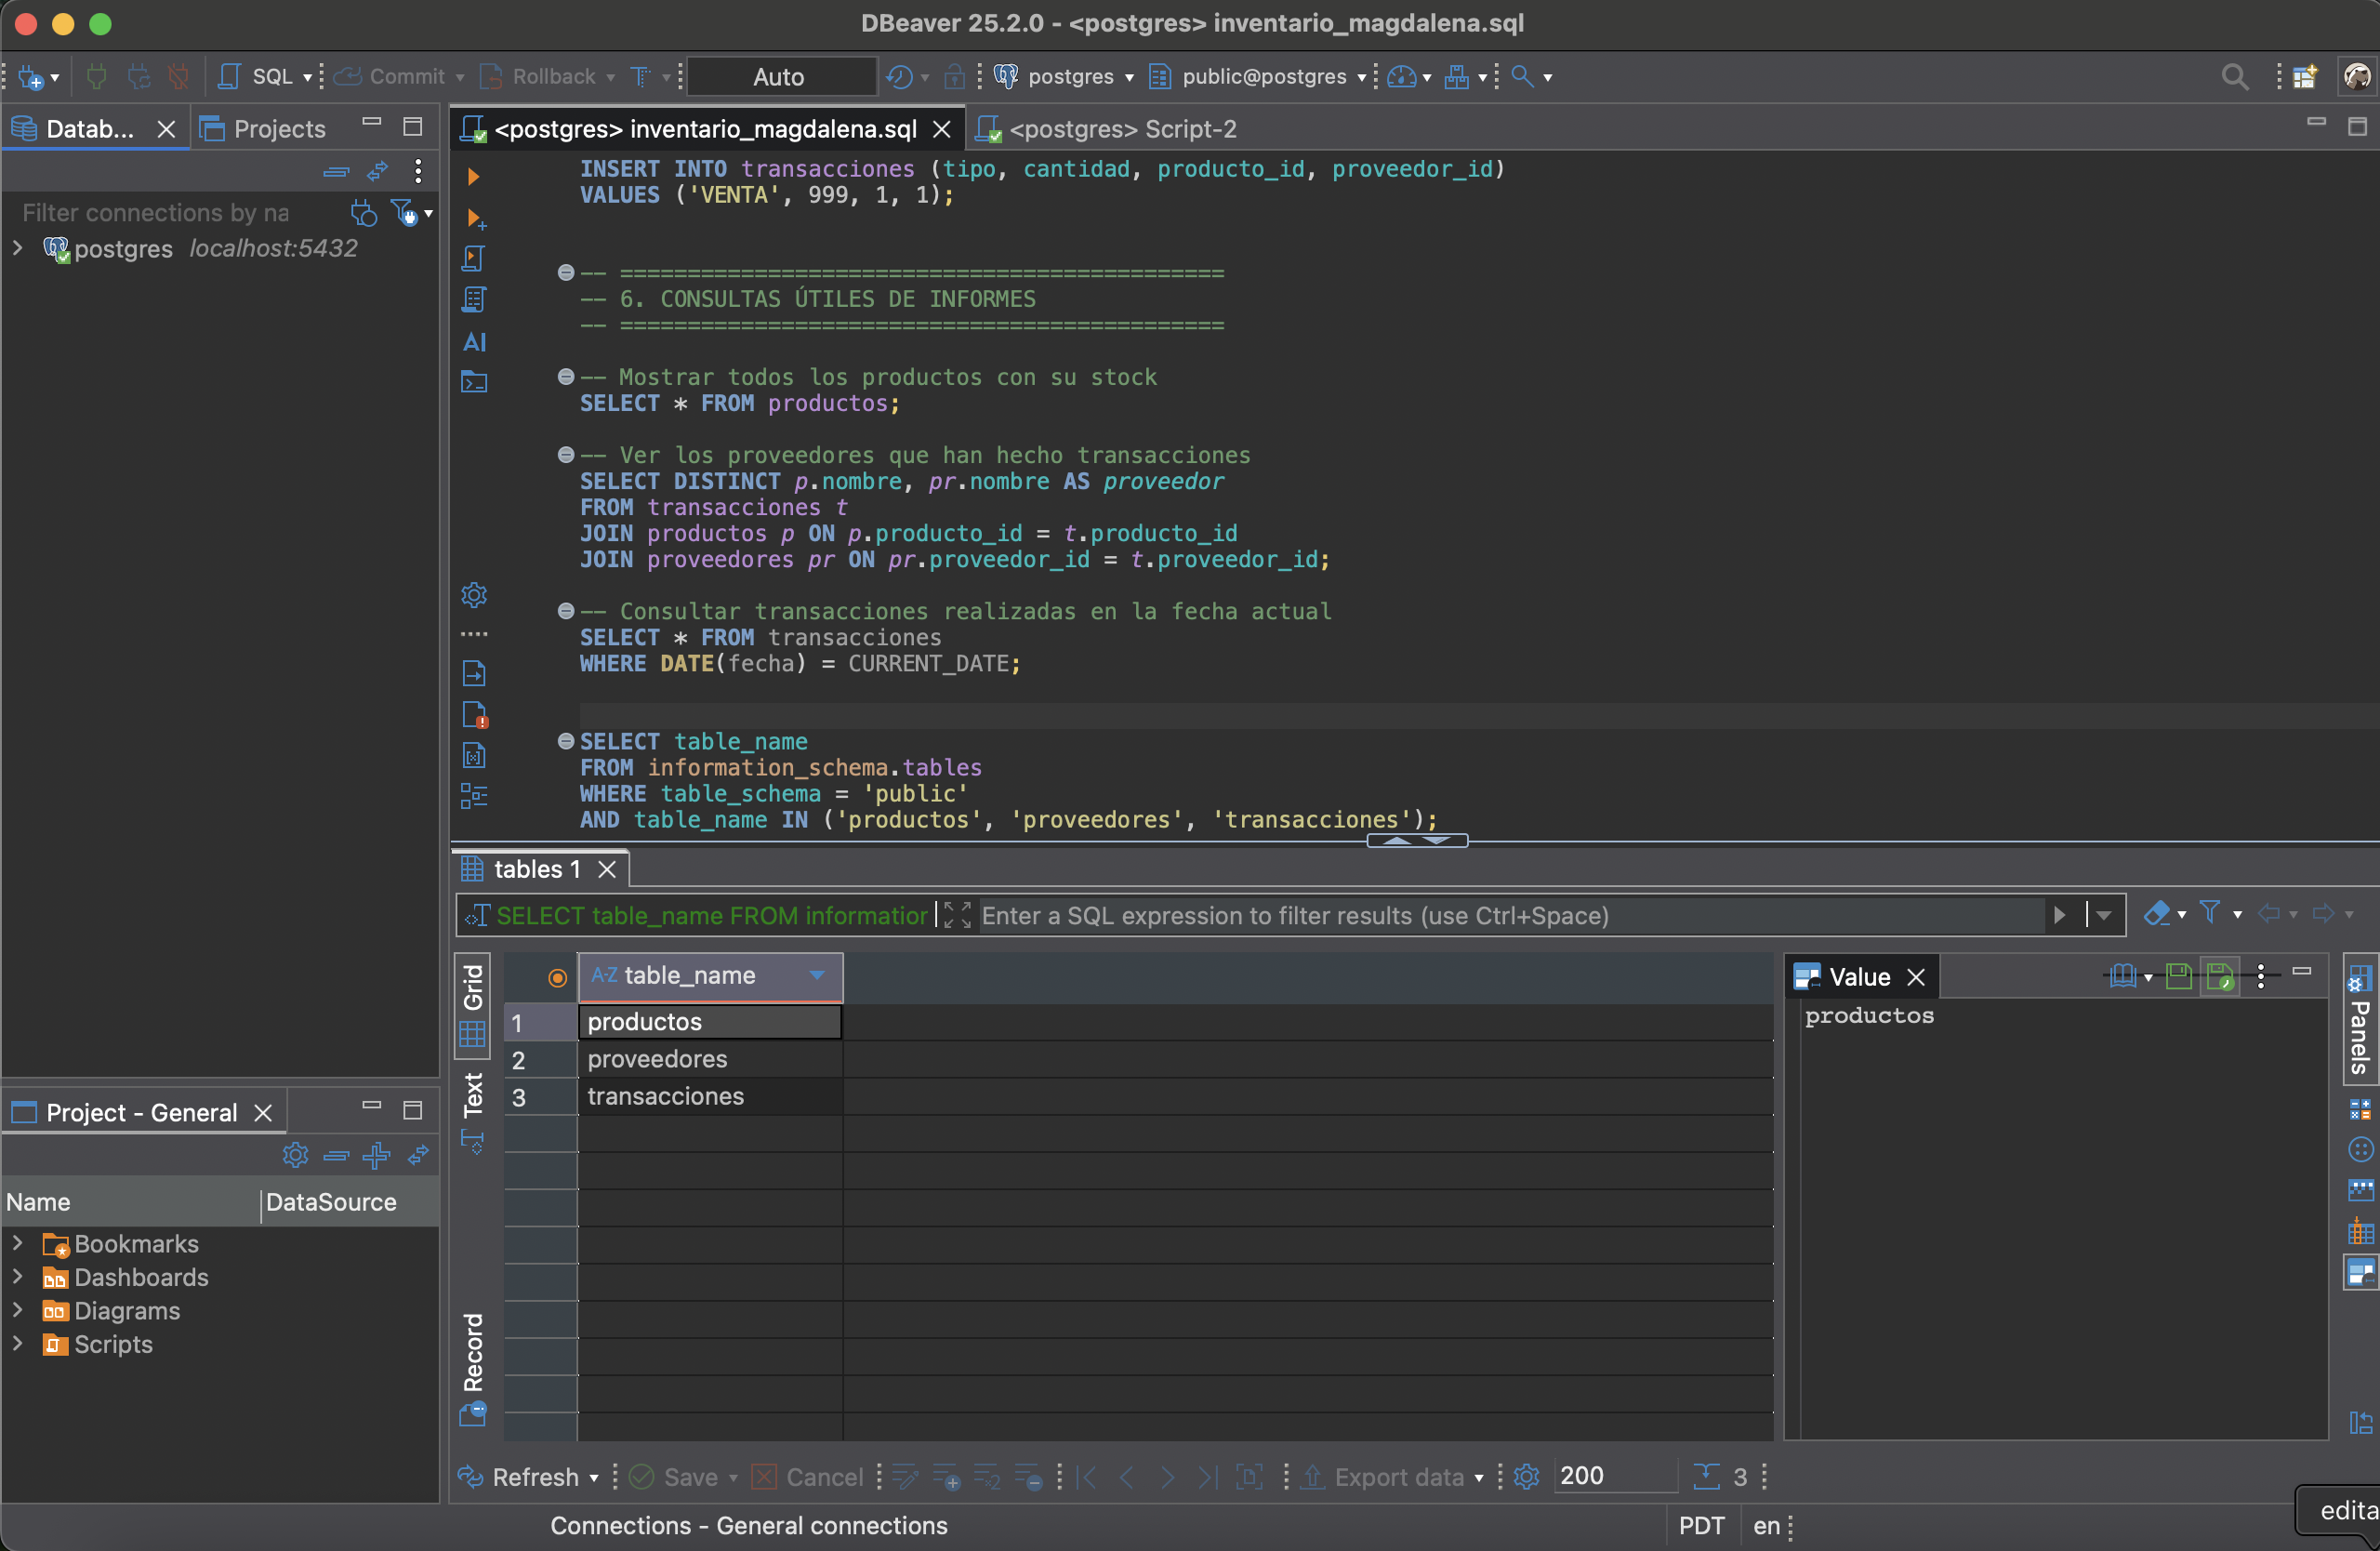
Task: Click the Collapse all icon in Database Navigator
Action: coord(336,172)
